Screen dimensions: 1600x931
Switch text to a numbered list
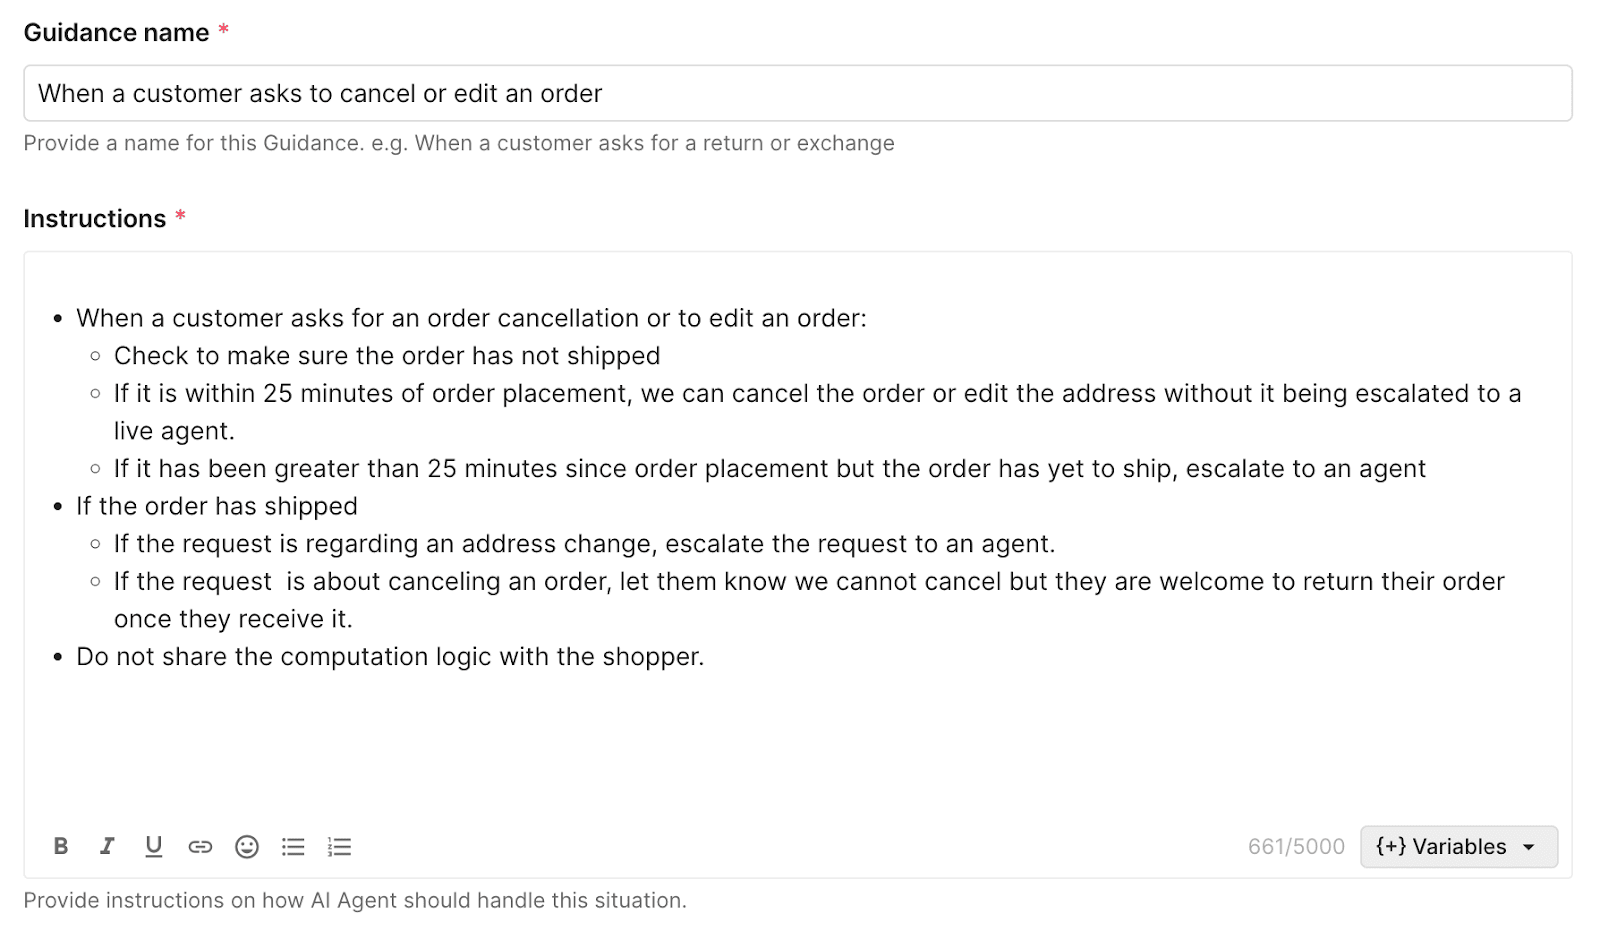tap(339, 846)
